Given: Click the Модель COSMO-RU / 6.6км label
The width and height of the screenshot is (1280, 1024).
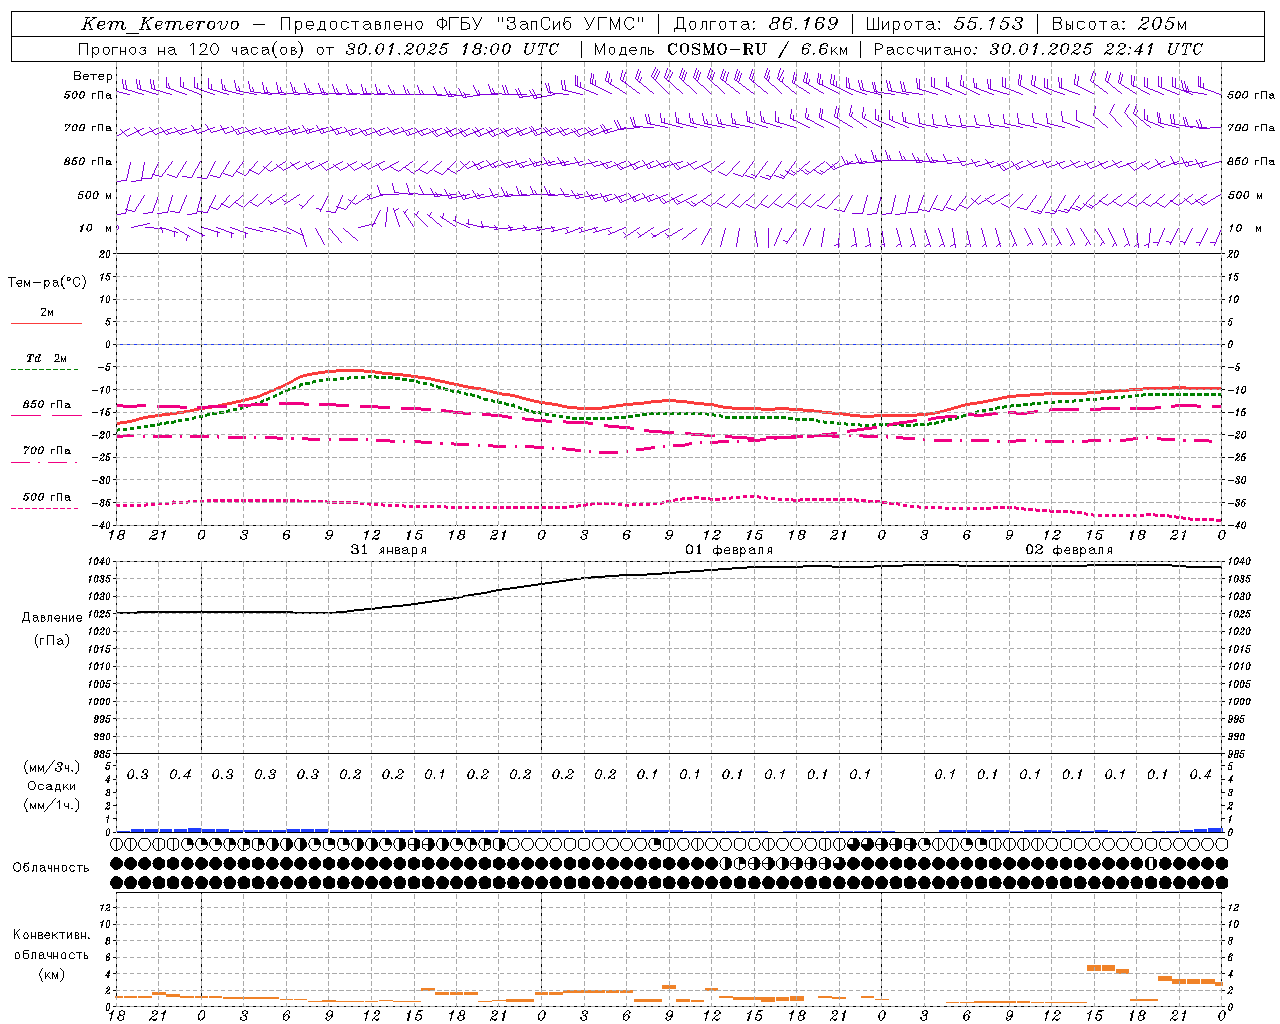Looking at the screenshot, I should click(x=721, y=49).
